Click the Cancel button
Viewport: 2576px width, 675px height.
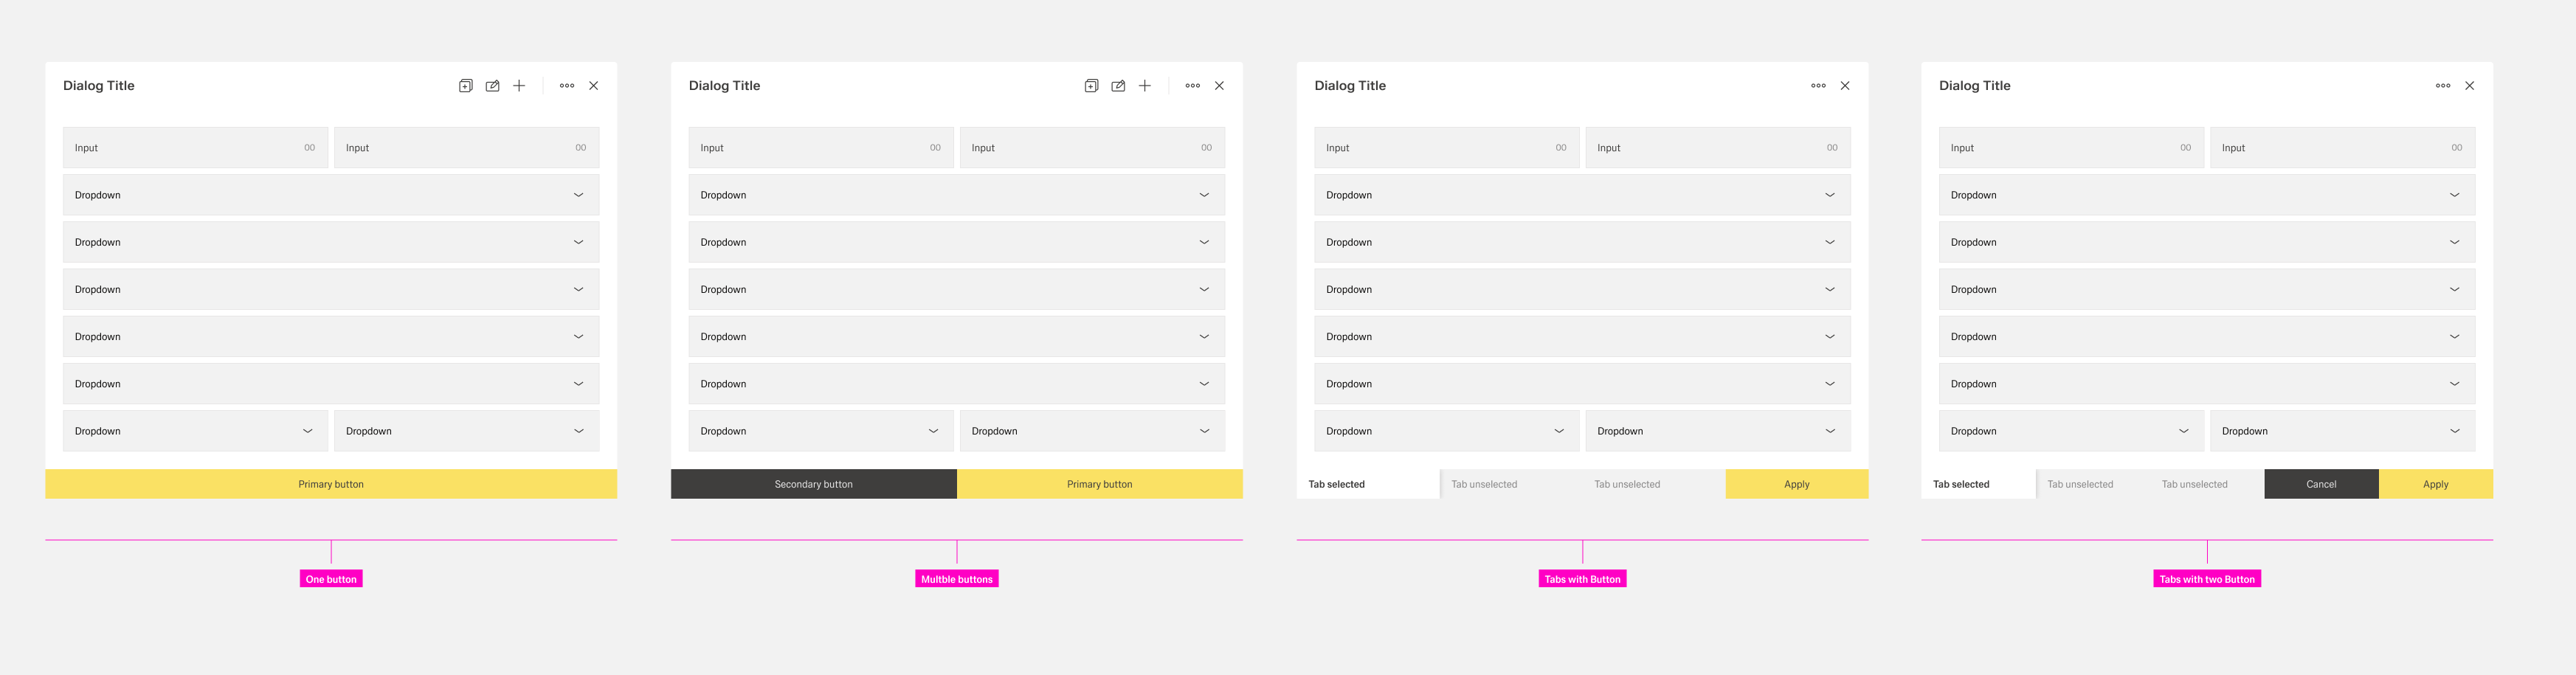[x=2320, y=484]
